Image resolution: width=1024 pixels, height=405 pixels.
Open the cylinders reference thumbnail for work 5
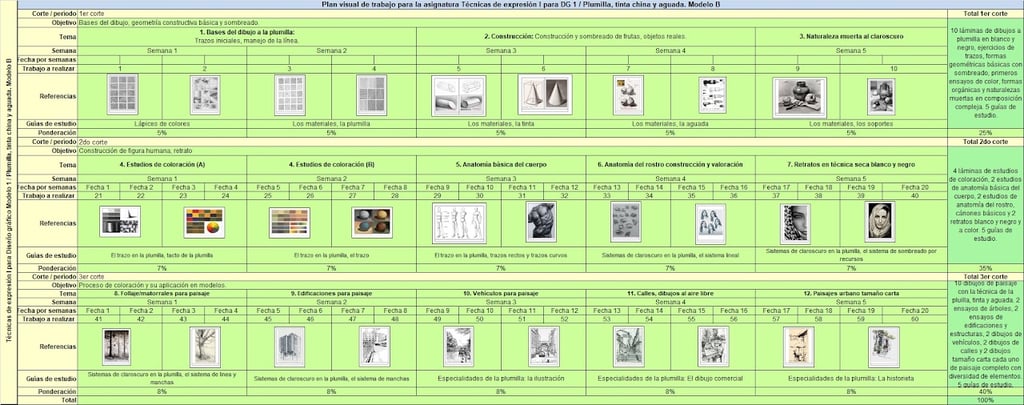[458, 95]
